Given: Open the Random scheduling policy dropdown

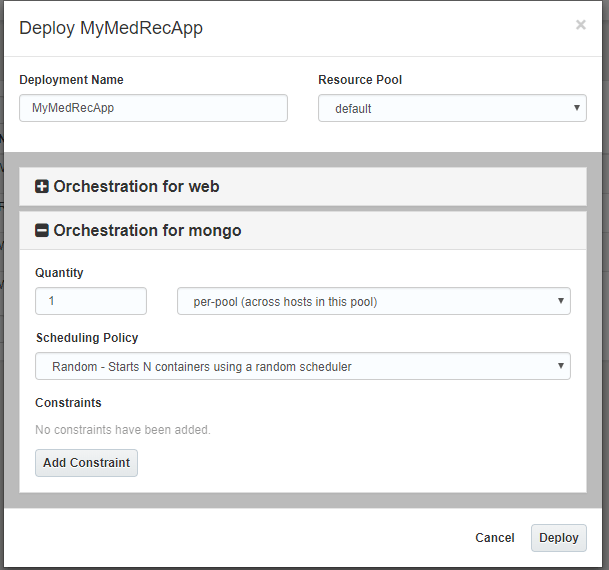Looking at the screenshot, I should 302,366.
